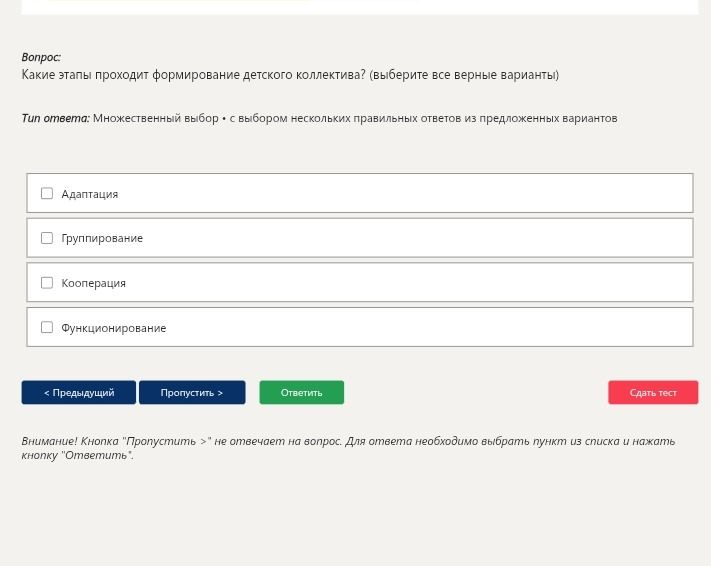Tick the Группирование checkbox

point(47,238)
